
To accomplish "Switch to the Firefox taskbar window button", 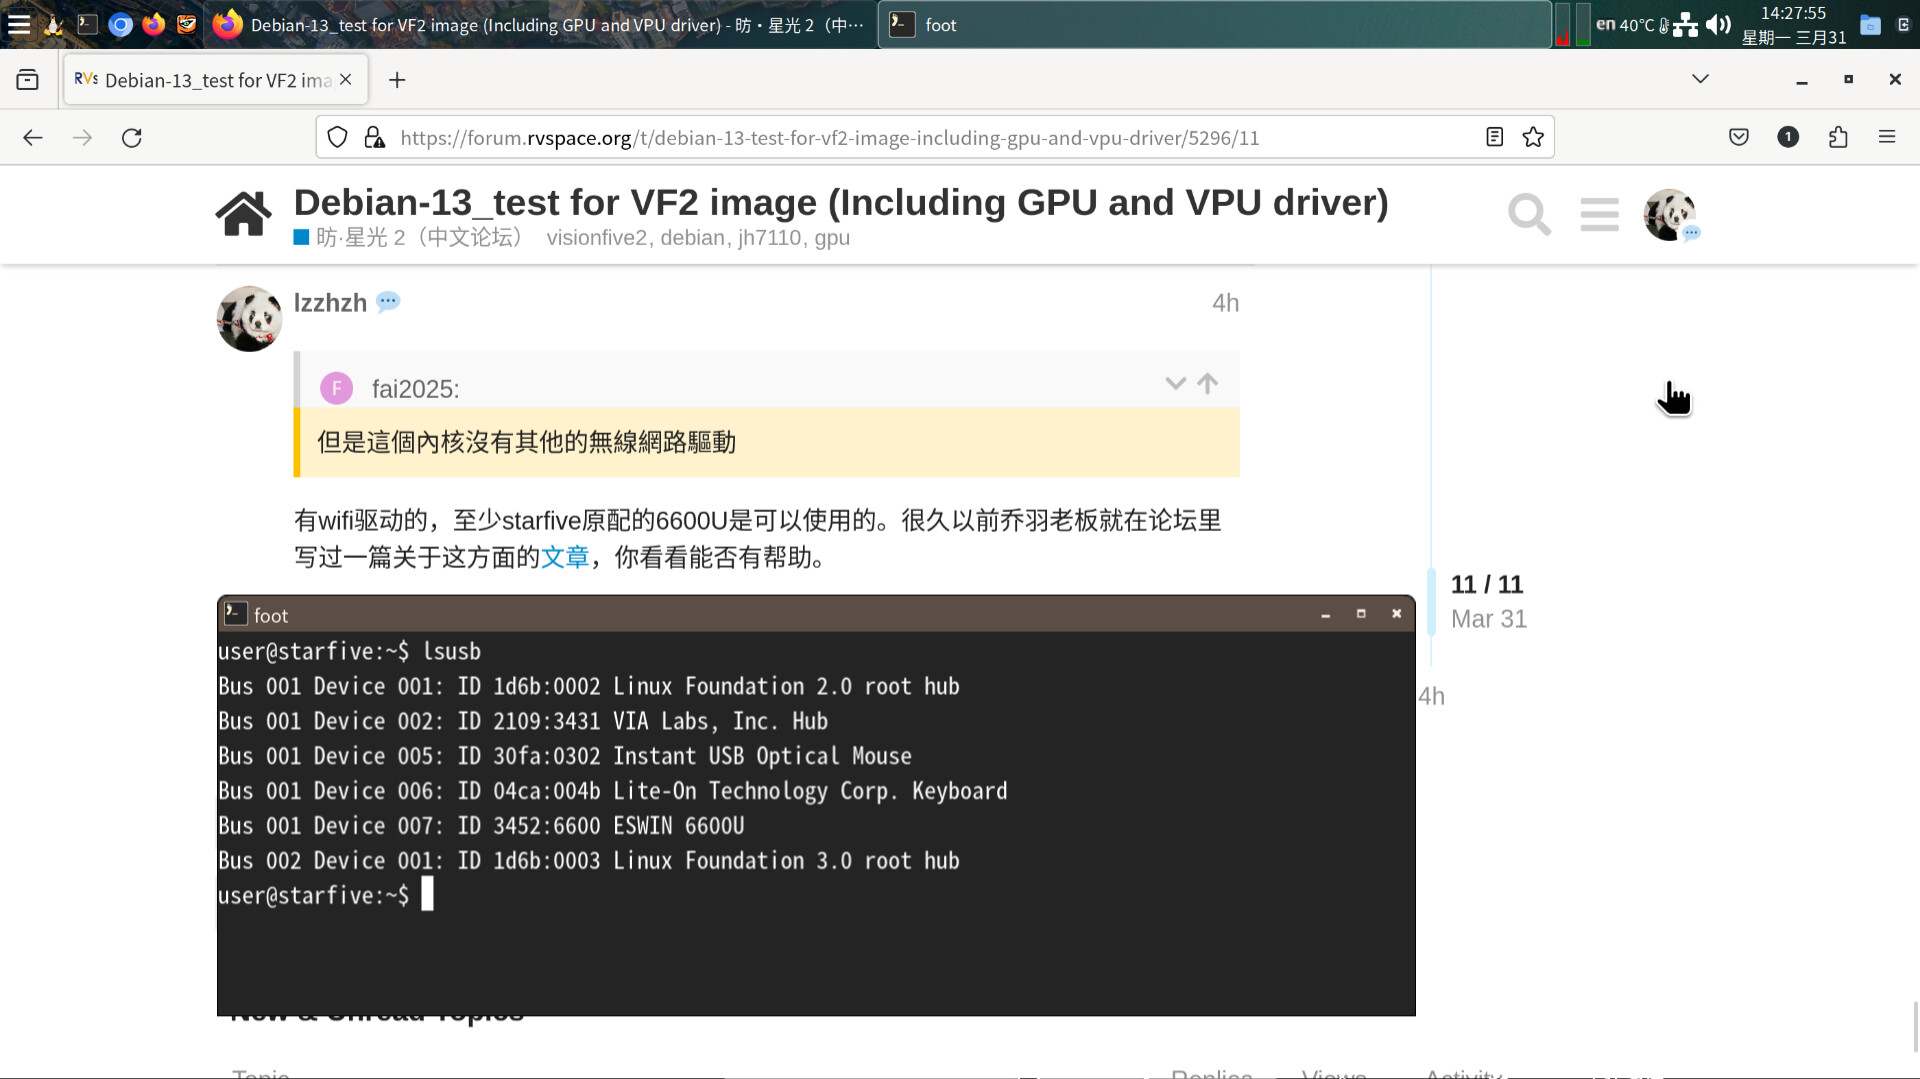I will pos(540,24).
